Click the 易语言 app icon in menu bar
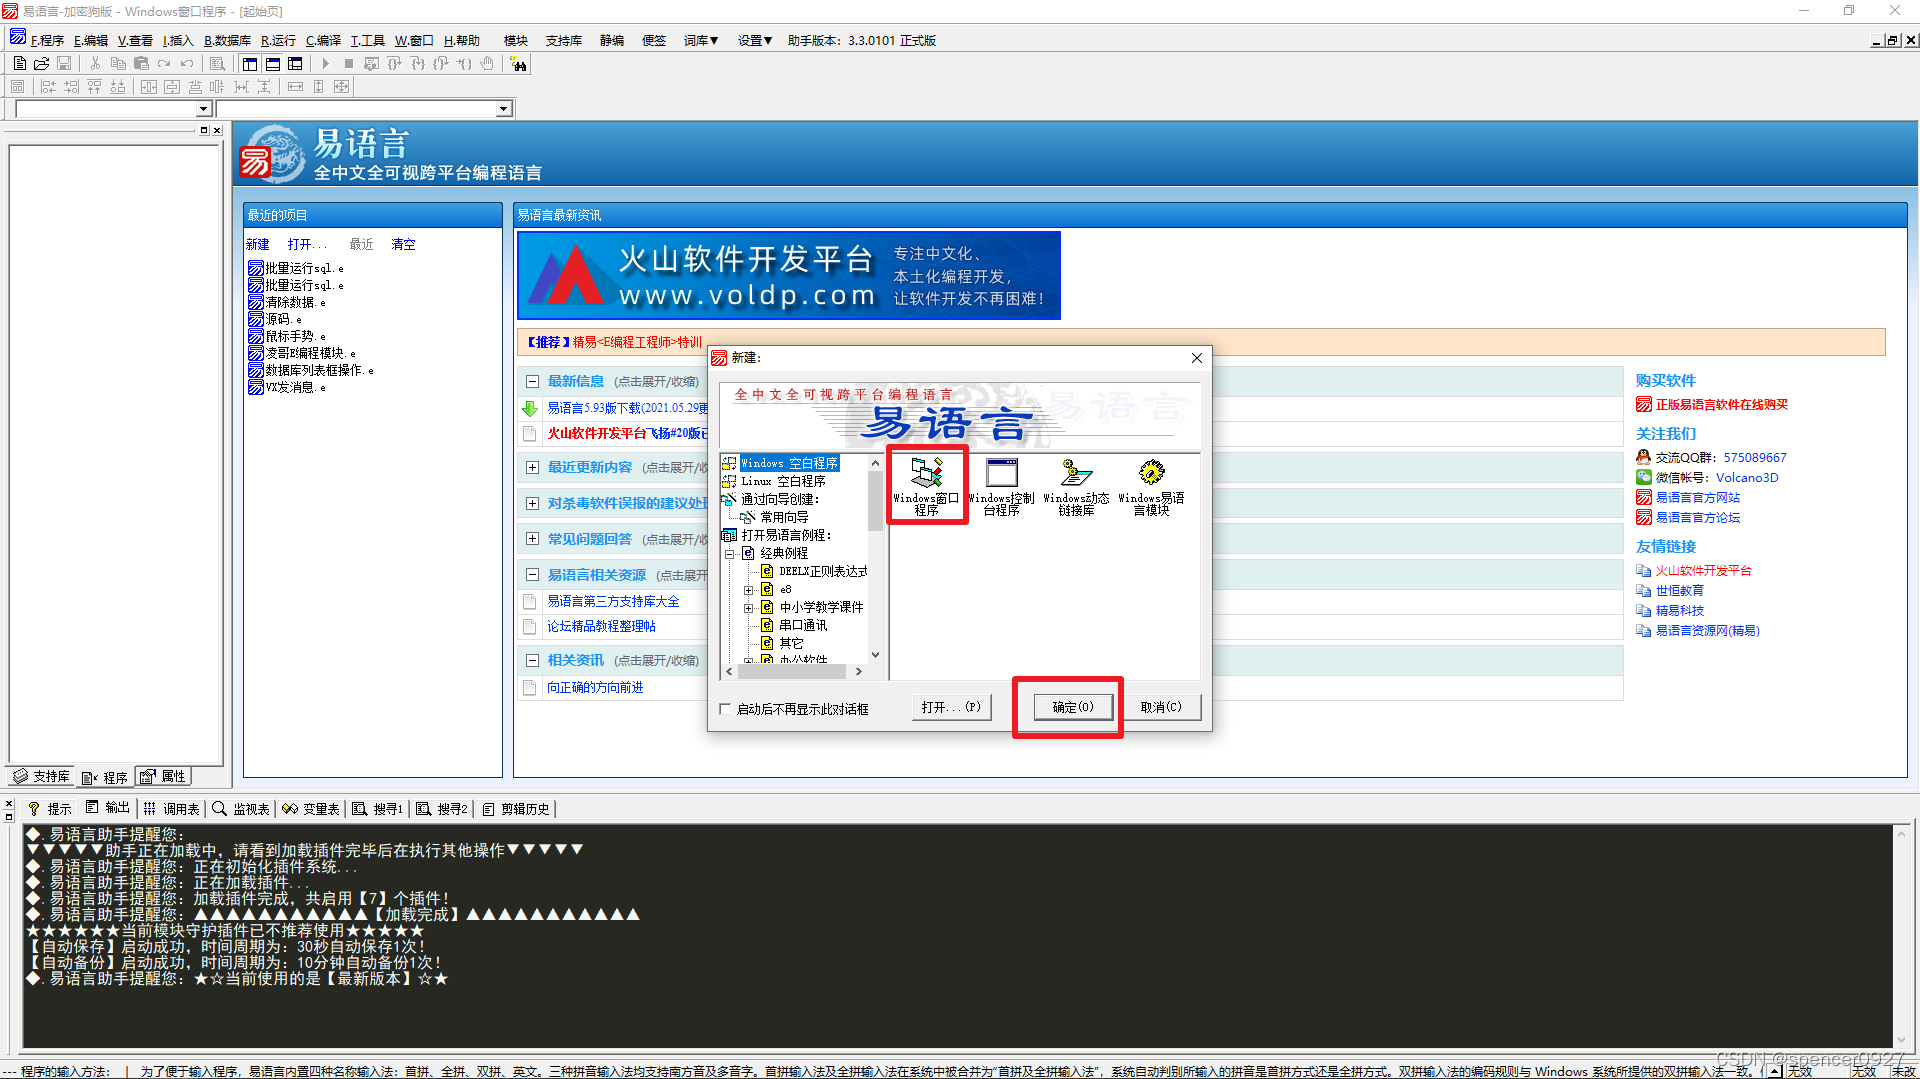Image resolution: width=1920 pixels, height=1079 pixels. coord(18,38)
